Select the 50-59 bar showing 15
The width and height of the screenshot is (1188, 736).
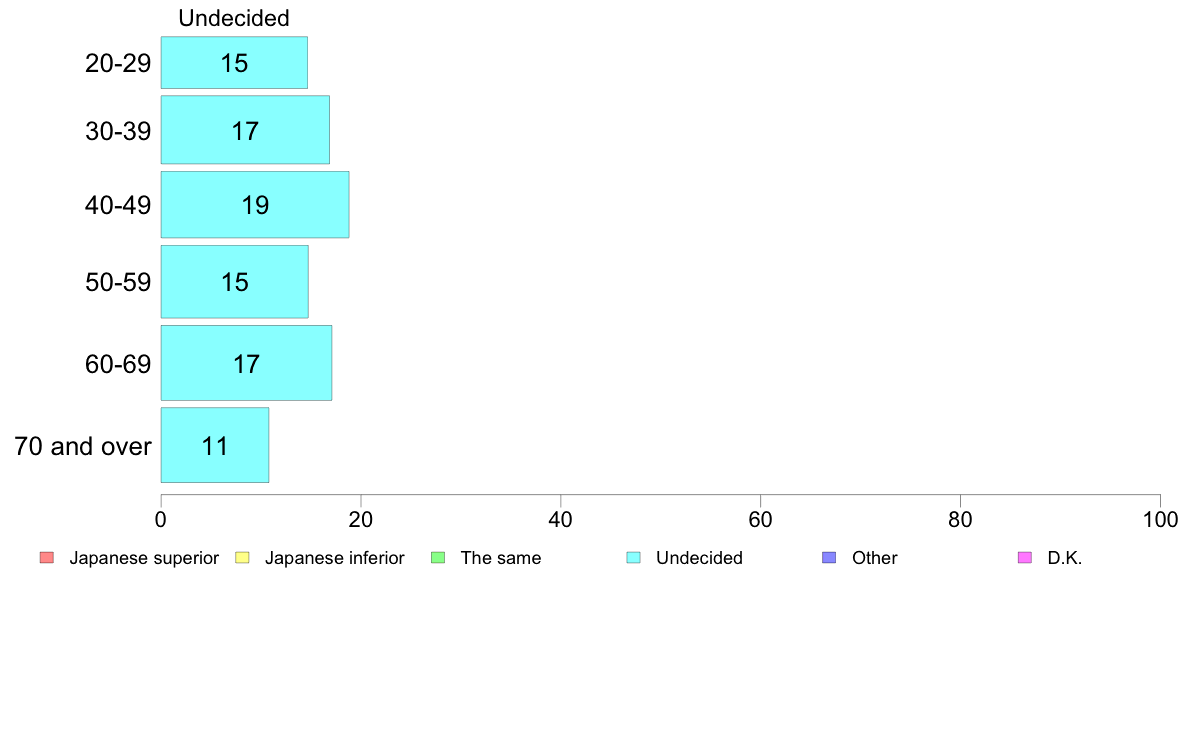(x=234, y=282)
